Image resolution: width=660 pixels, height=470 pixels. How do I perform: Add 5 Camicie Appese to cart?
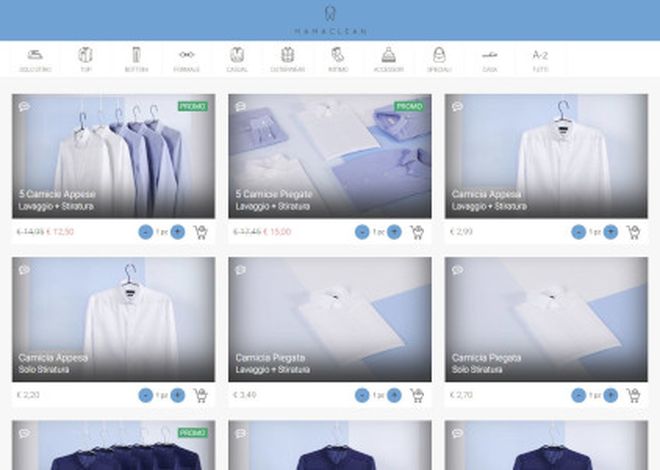pyautogui.click(x=201, y=232)
